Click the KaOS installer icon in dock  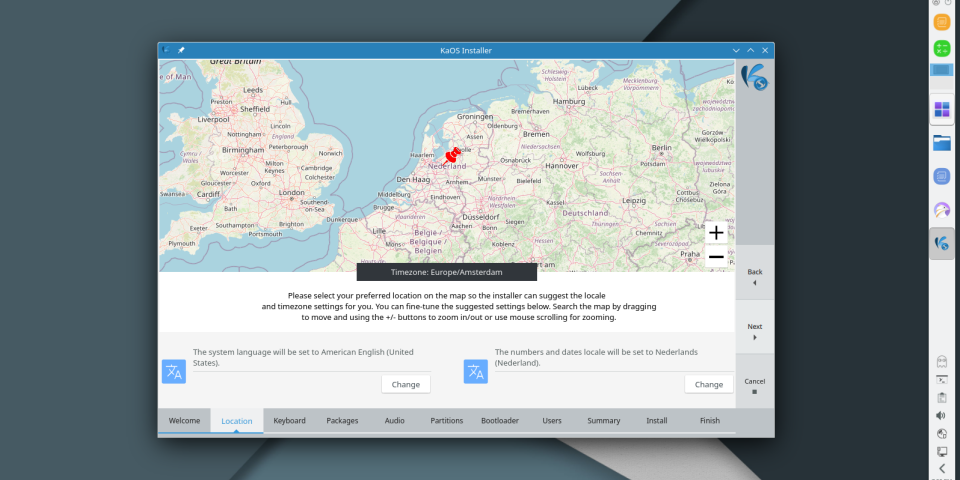point(941,243)
